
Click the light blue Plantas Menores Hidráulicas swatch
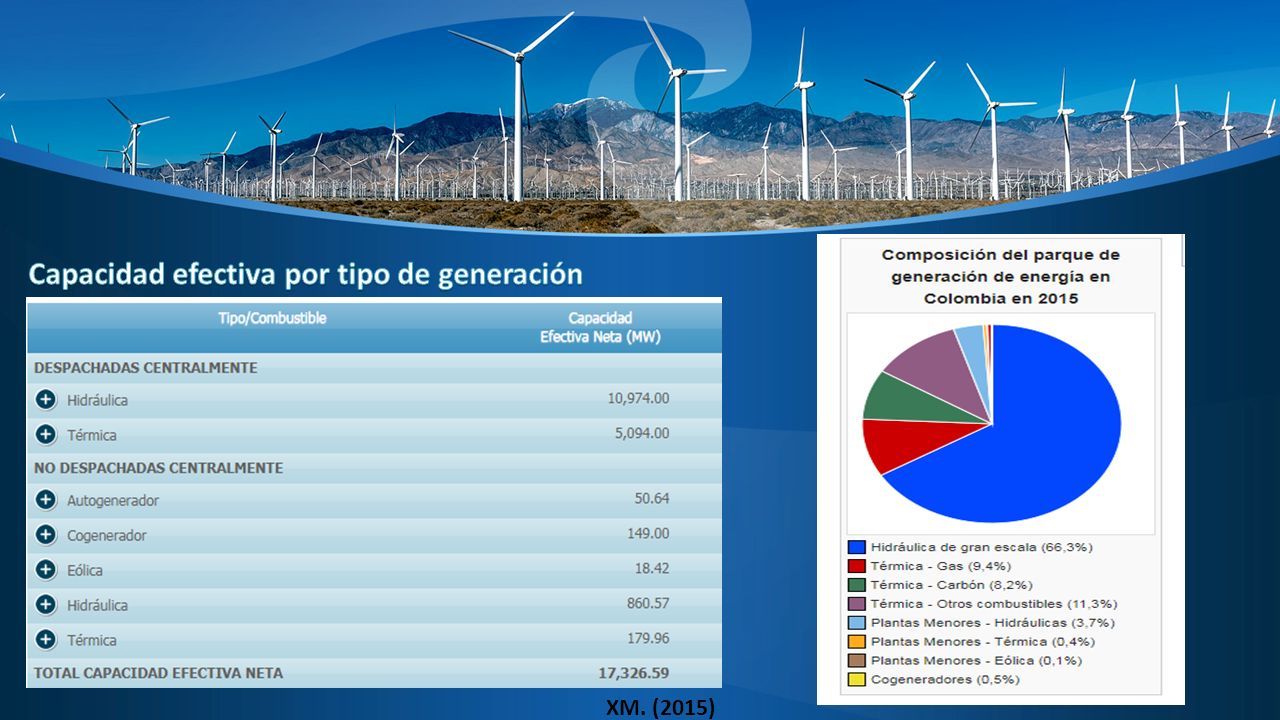[856, 623]
